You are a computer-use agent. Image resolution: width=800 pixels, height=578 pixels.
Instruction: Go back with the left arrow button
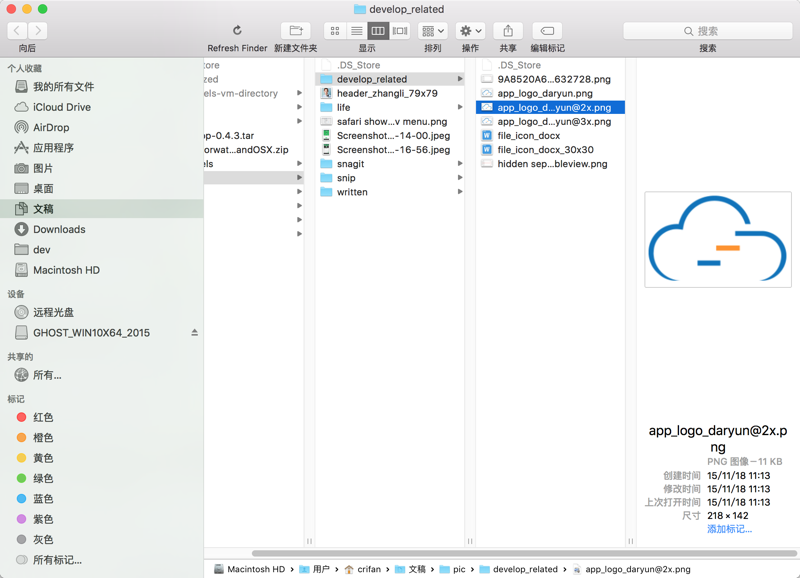pos(17,31)
